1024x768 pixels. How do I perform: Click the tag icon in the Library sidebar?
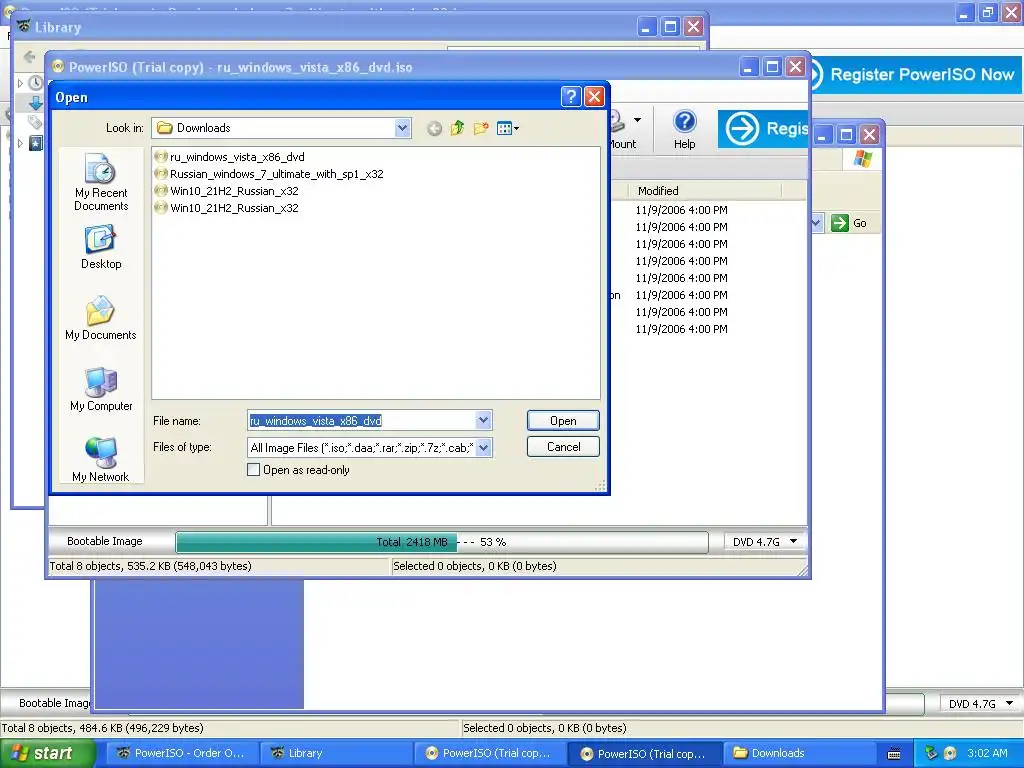pos(35,122)
